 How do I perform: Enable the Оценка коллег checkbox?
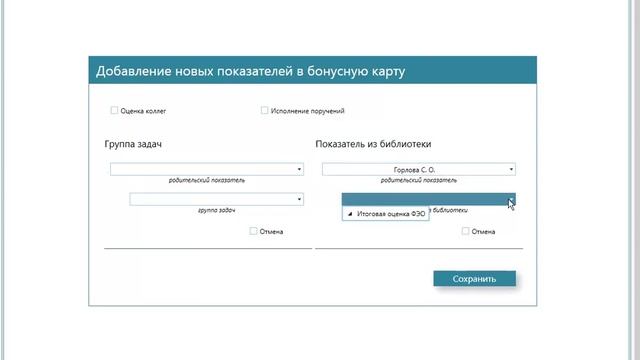point(114,110)
